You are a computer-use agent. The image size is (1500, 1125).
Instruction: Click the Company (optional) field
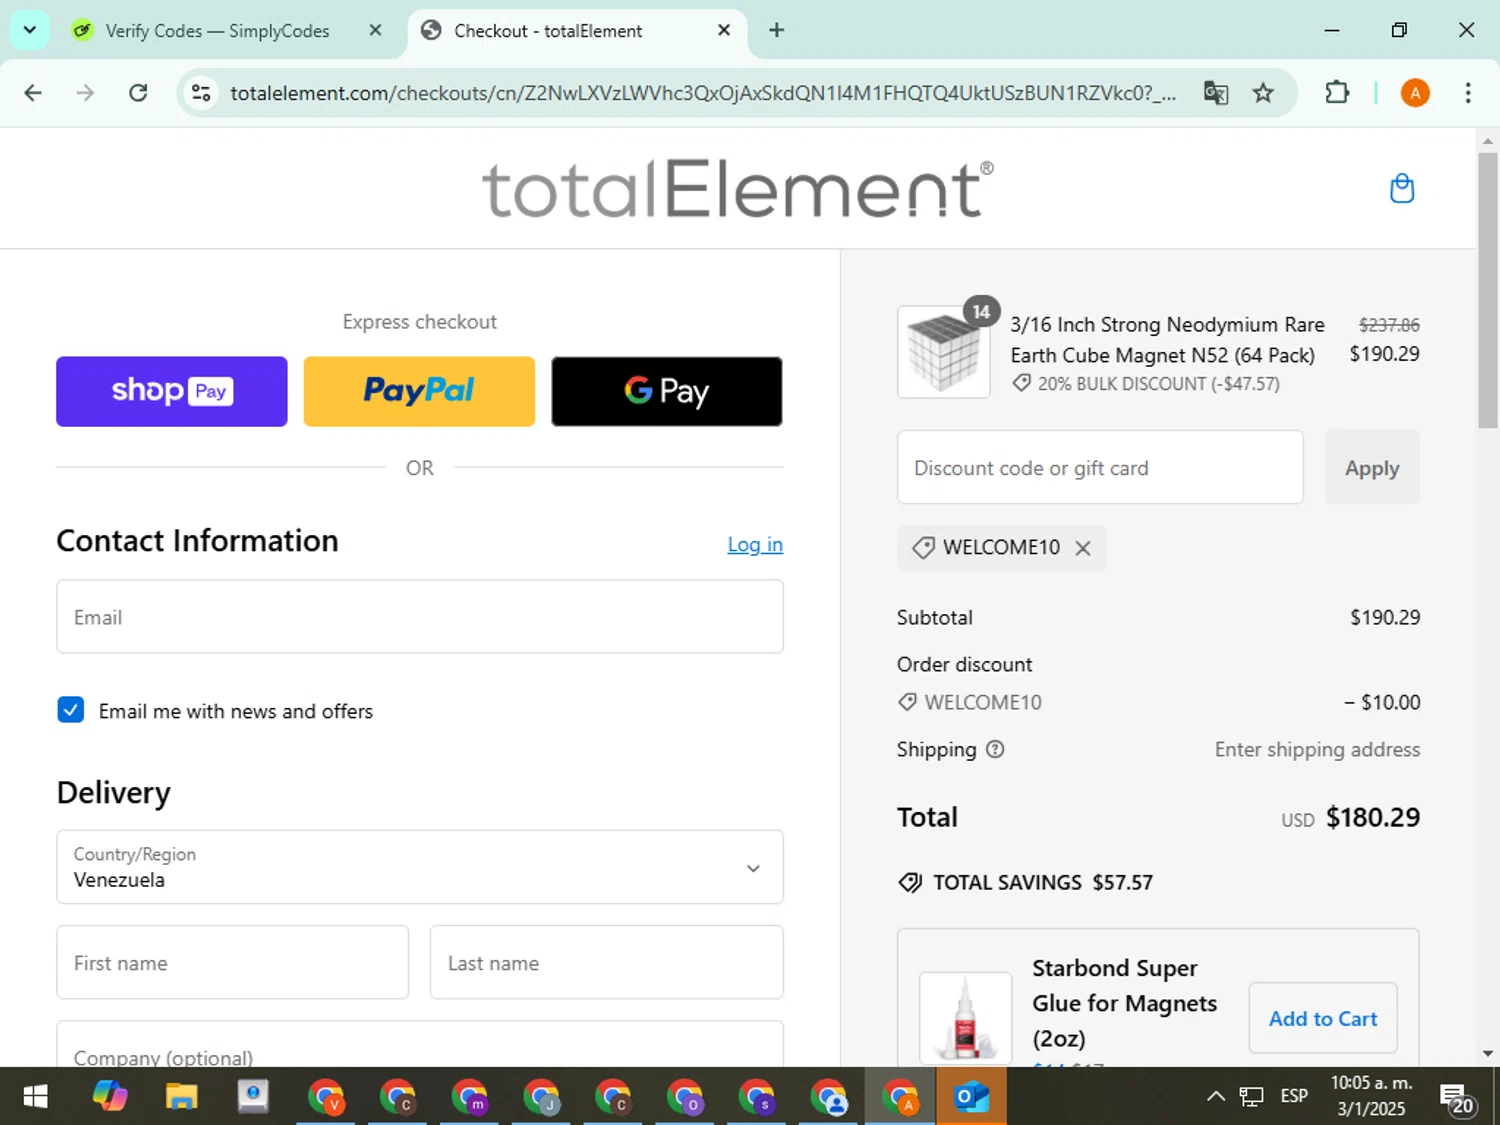pos(420,1044)
